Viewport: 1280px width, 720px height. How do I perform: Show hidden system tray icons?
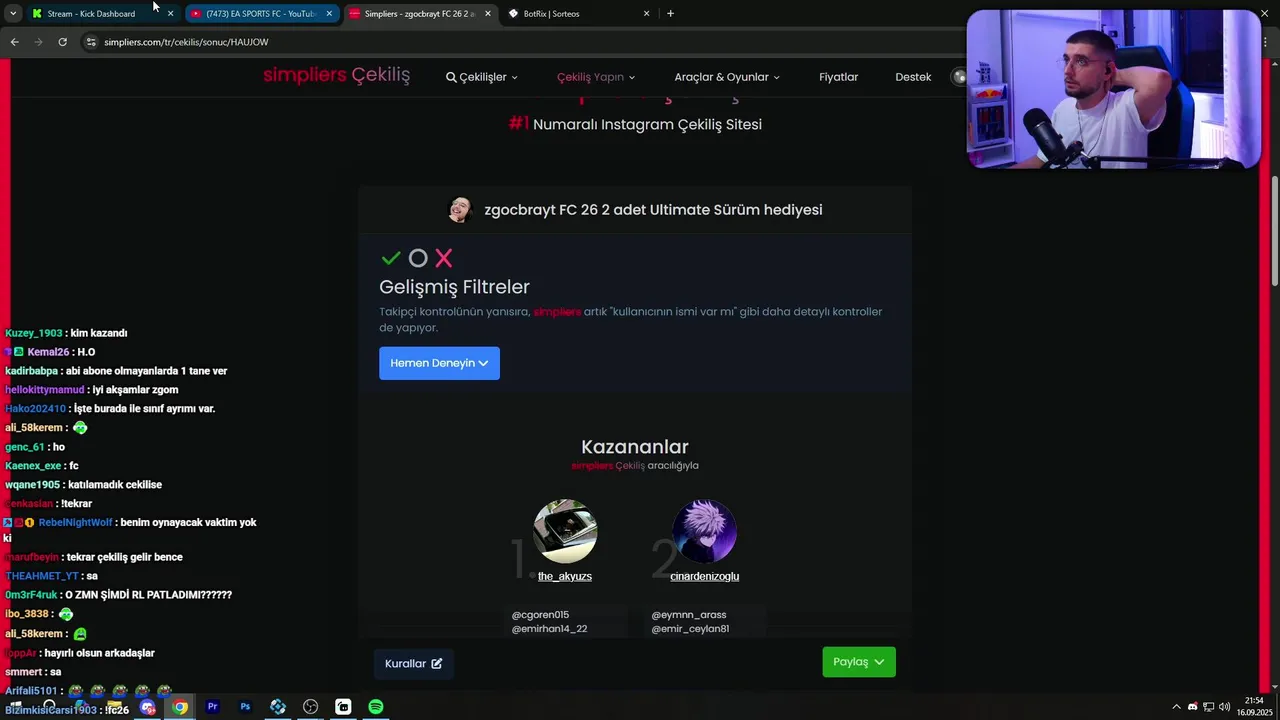[1176, 707]
